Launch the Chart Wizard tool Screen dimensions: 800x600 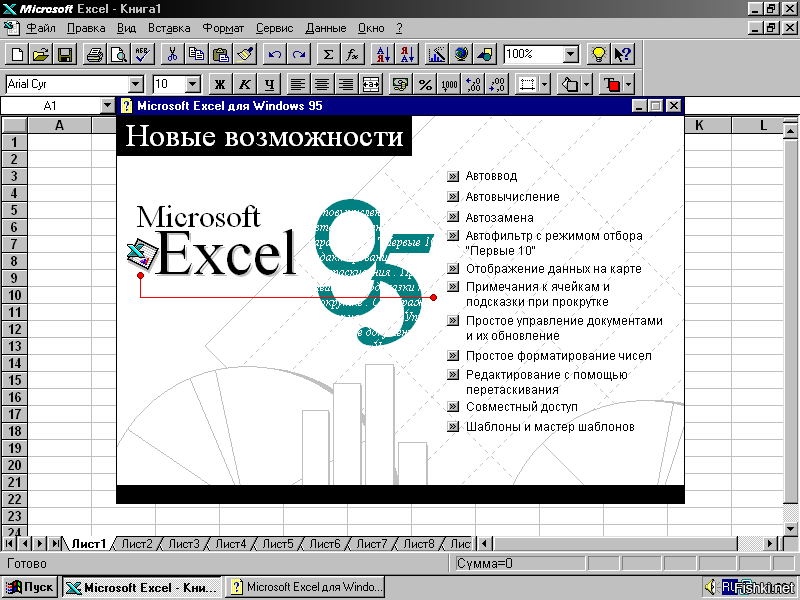tap(437, 54)
